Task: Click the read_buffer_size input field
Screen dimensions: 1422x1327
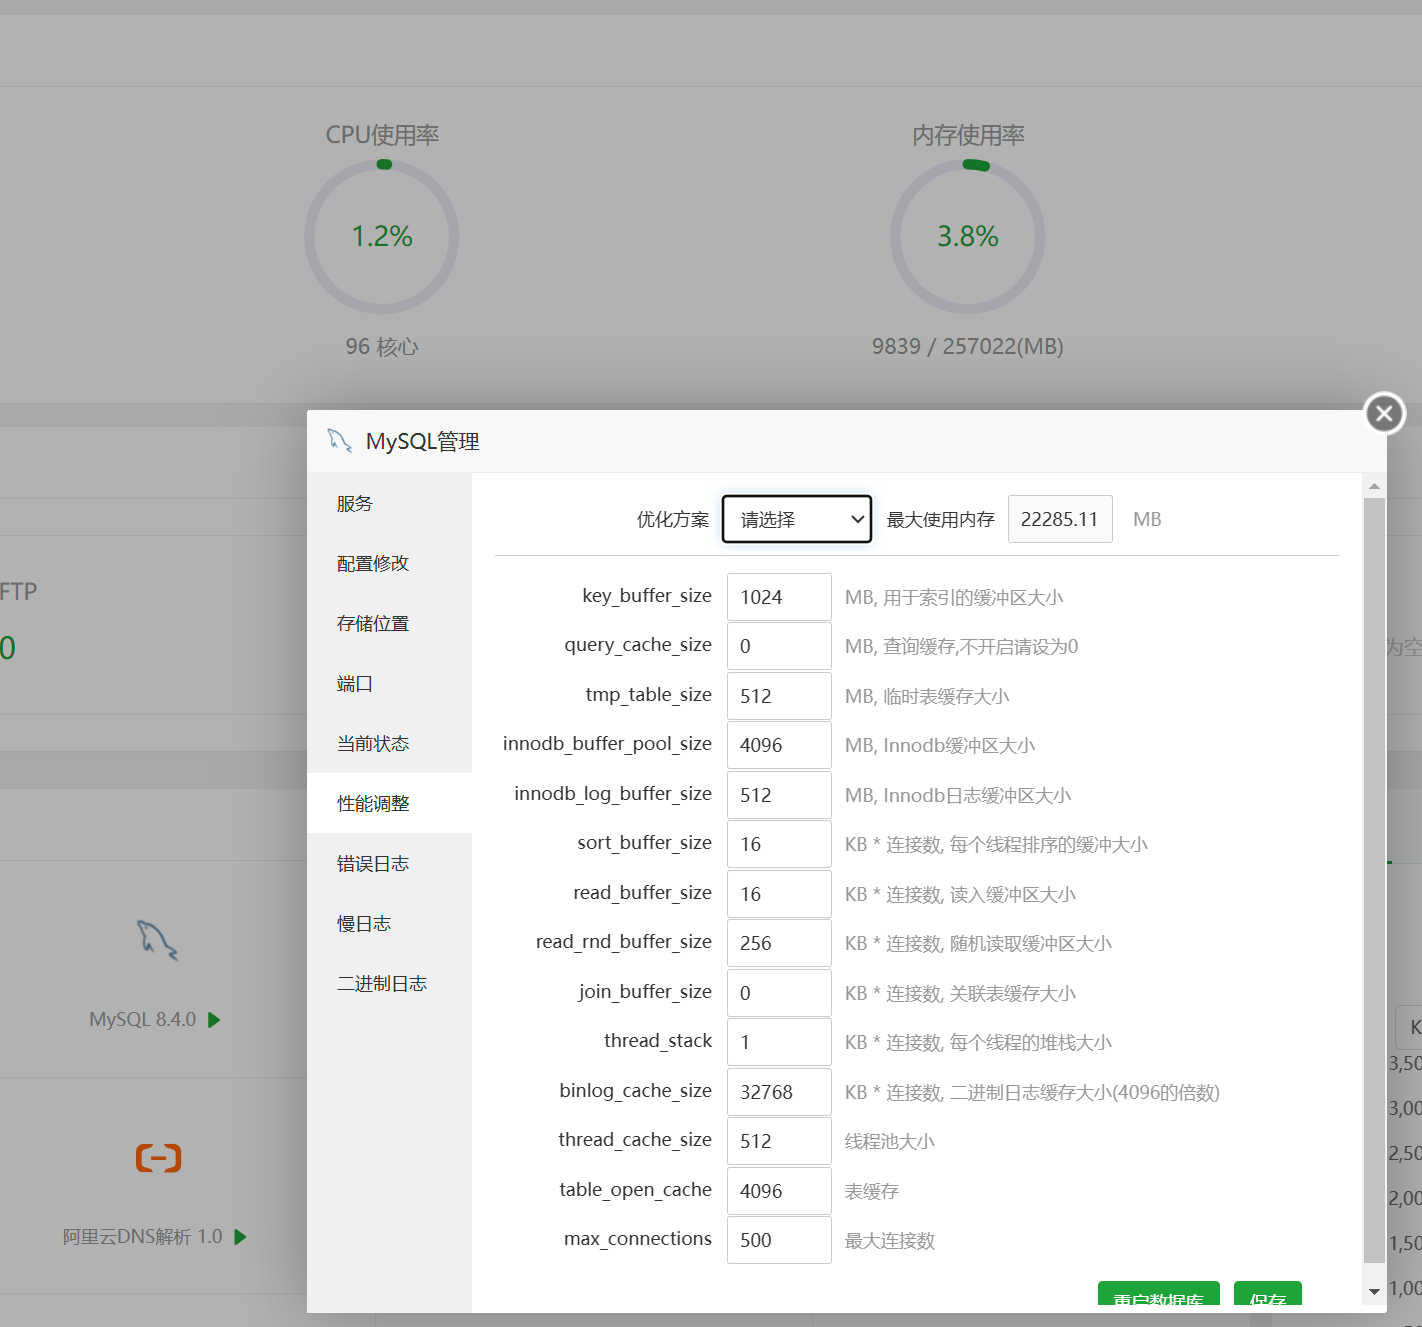Action: coord(779,894)
